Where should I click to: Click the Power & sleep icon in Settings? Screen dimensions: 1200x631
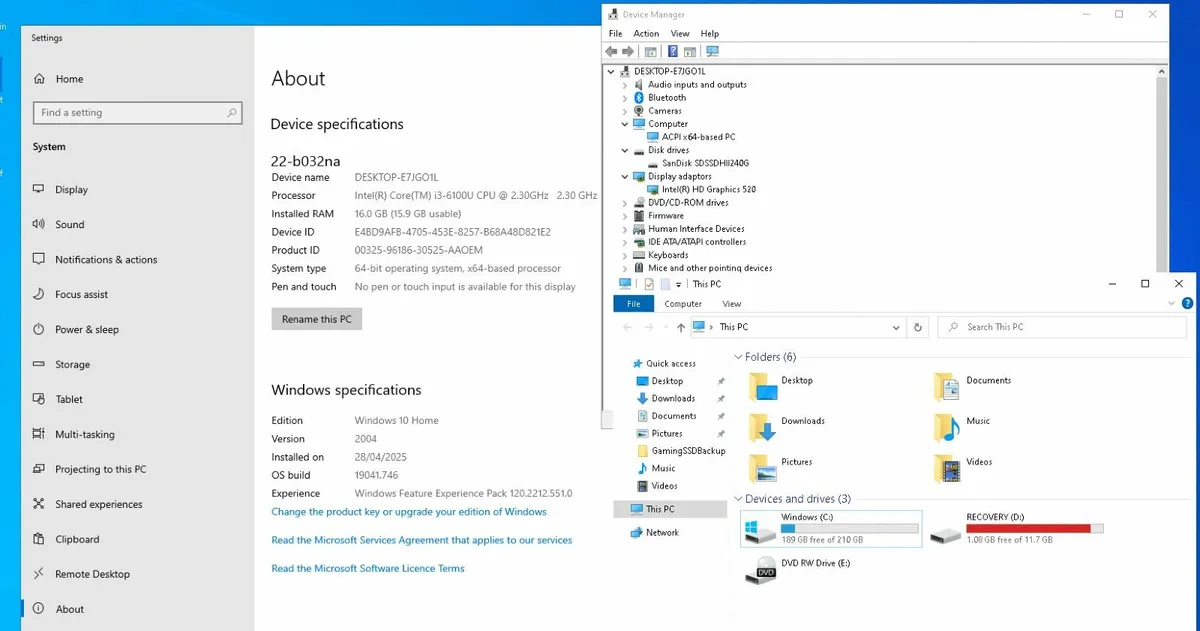tap(39, 329)
